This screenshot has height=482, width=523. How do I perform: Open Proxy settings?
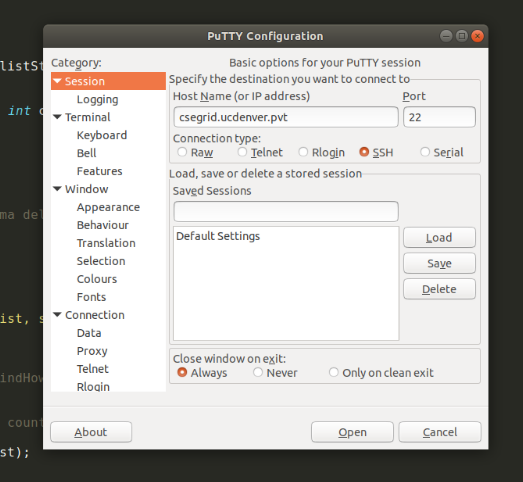tap(92, 351)
